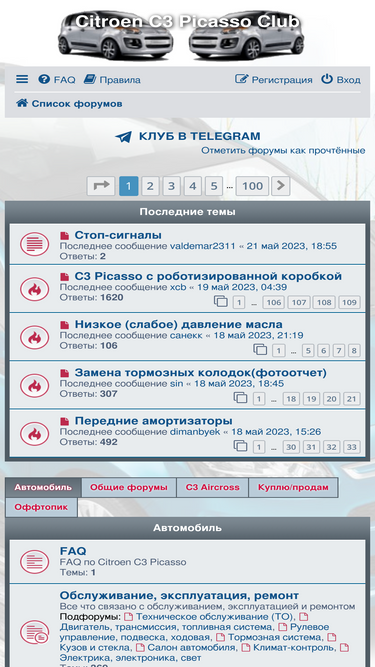Viewport: 375px width, 667px height.
Task: Go to page 5 of pagination
Action: (214, 186)
